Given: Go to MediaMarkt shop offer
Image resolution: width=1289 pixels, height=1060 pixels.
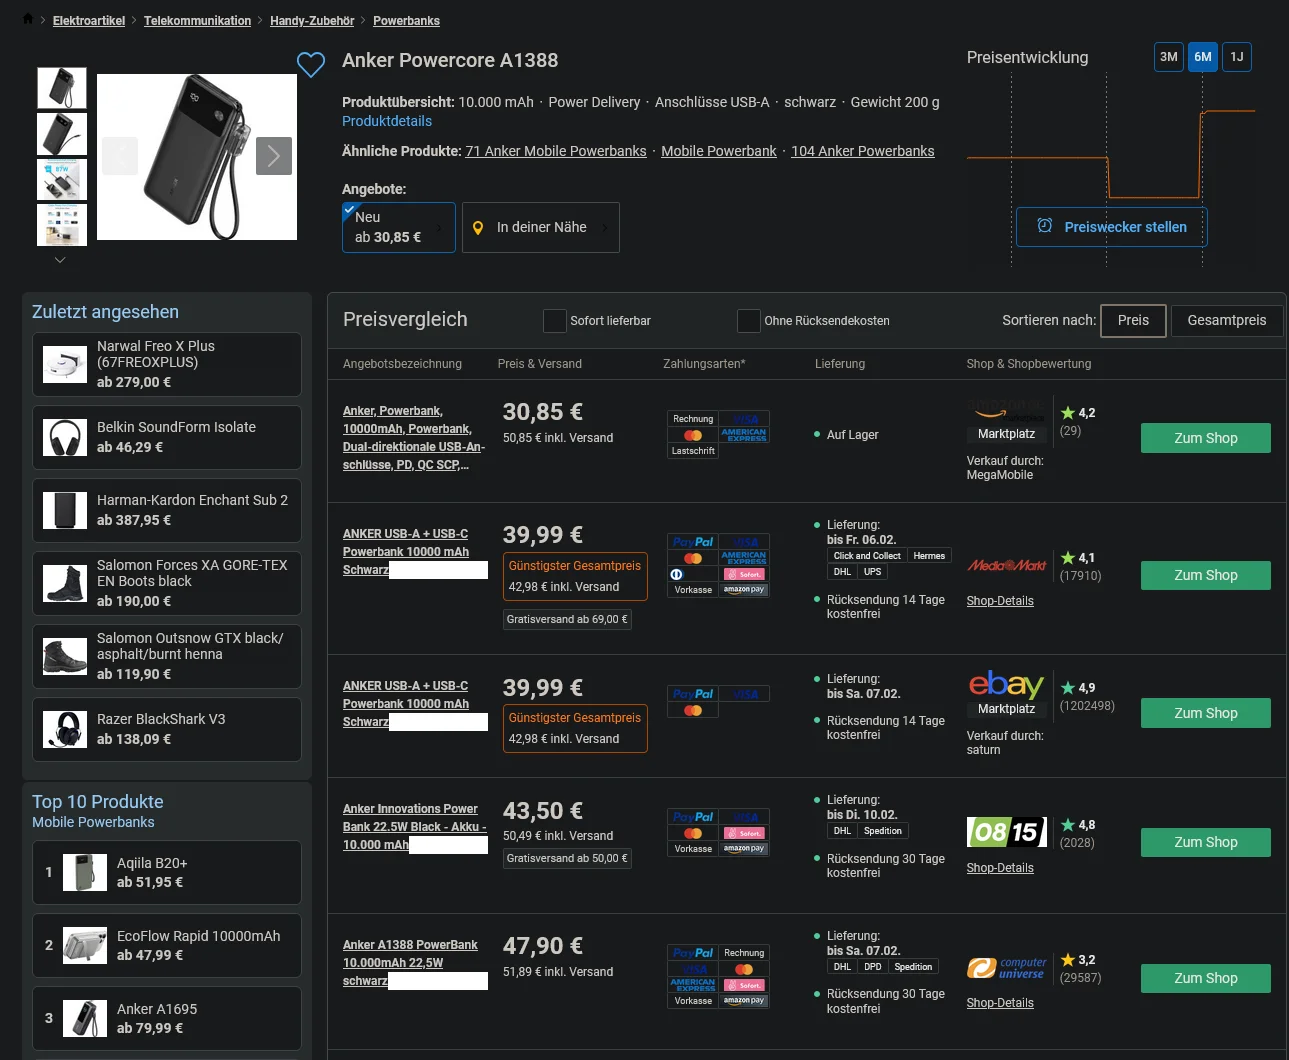Looking at the screenshot, I should (1206, 575).
